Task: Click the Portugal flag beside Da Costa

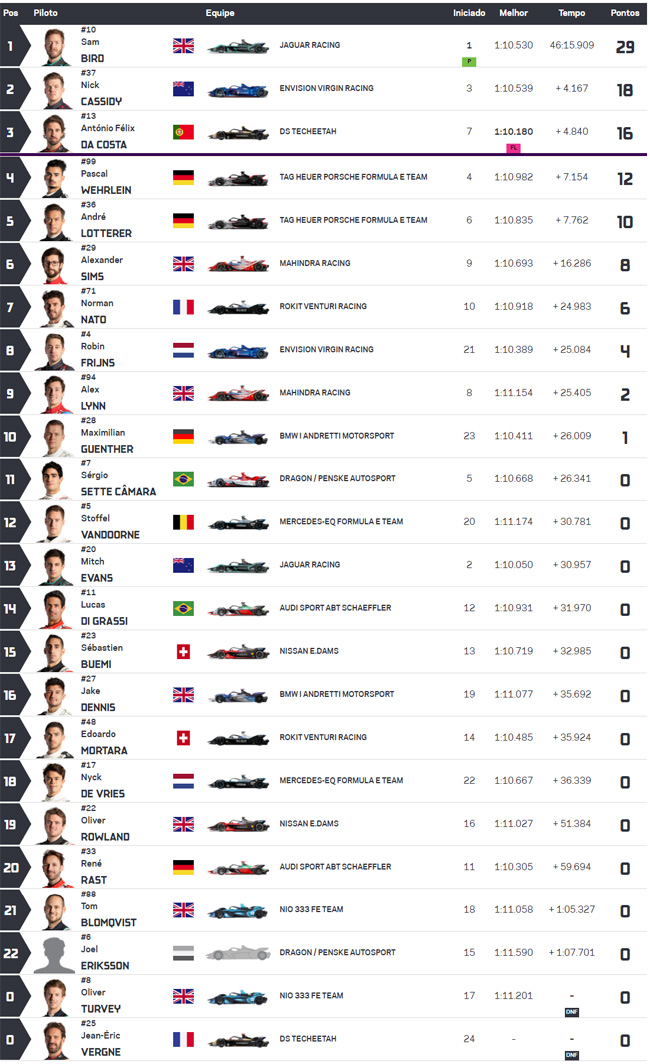Action: (183, 132)
